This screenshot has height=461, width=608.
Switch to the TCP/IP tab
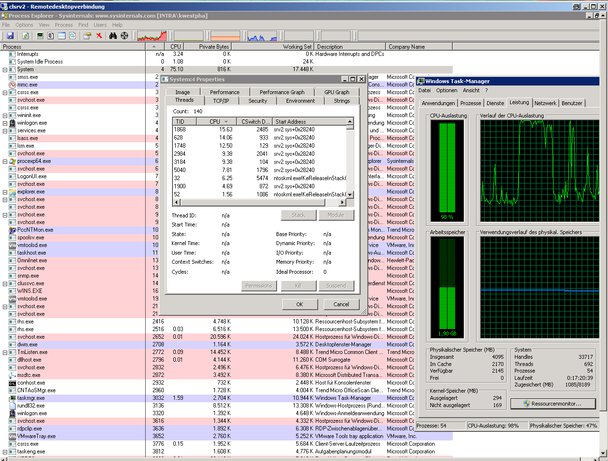click(x=221, y=101)
